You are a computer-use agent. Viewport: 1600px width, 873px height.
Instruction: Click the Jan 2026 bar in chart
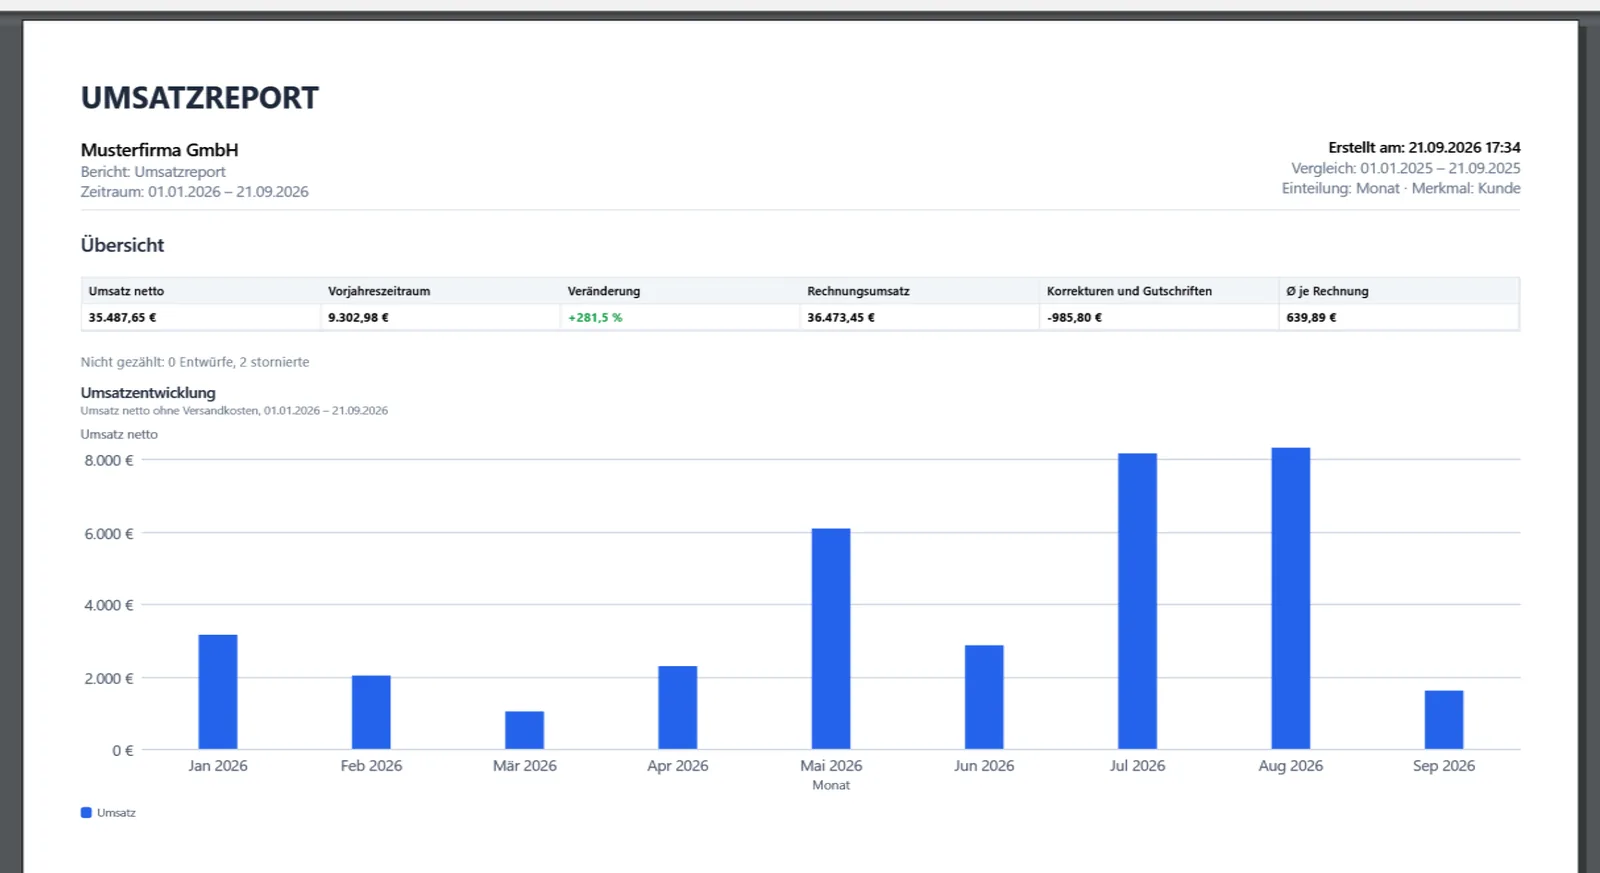tap(218, 692)
